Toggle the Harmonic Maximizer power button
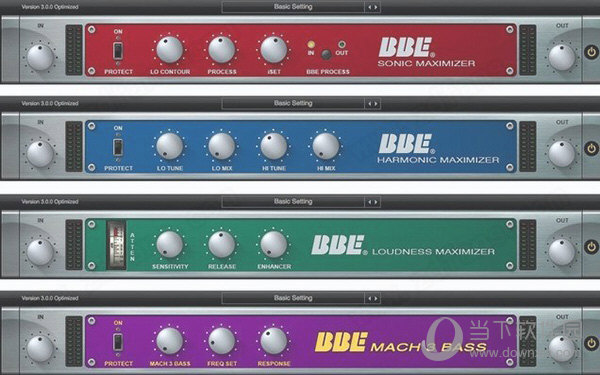The image size is (600, 375). [591, 148]
